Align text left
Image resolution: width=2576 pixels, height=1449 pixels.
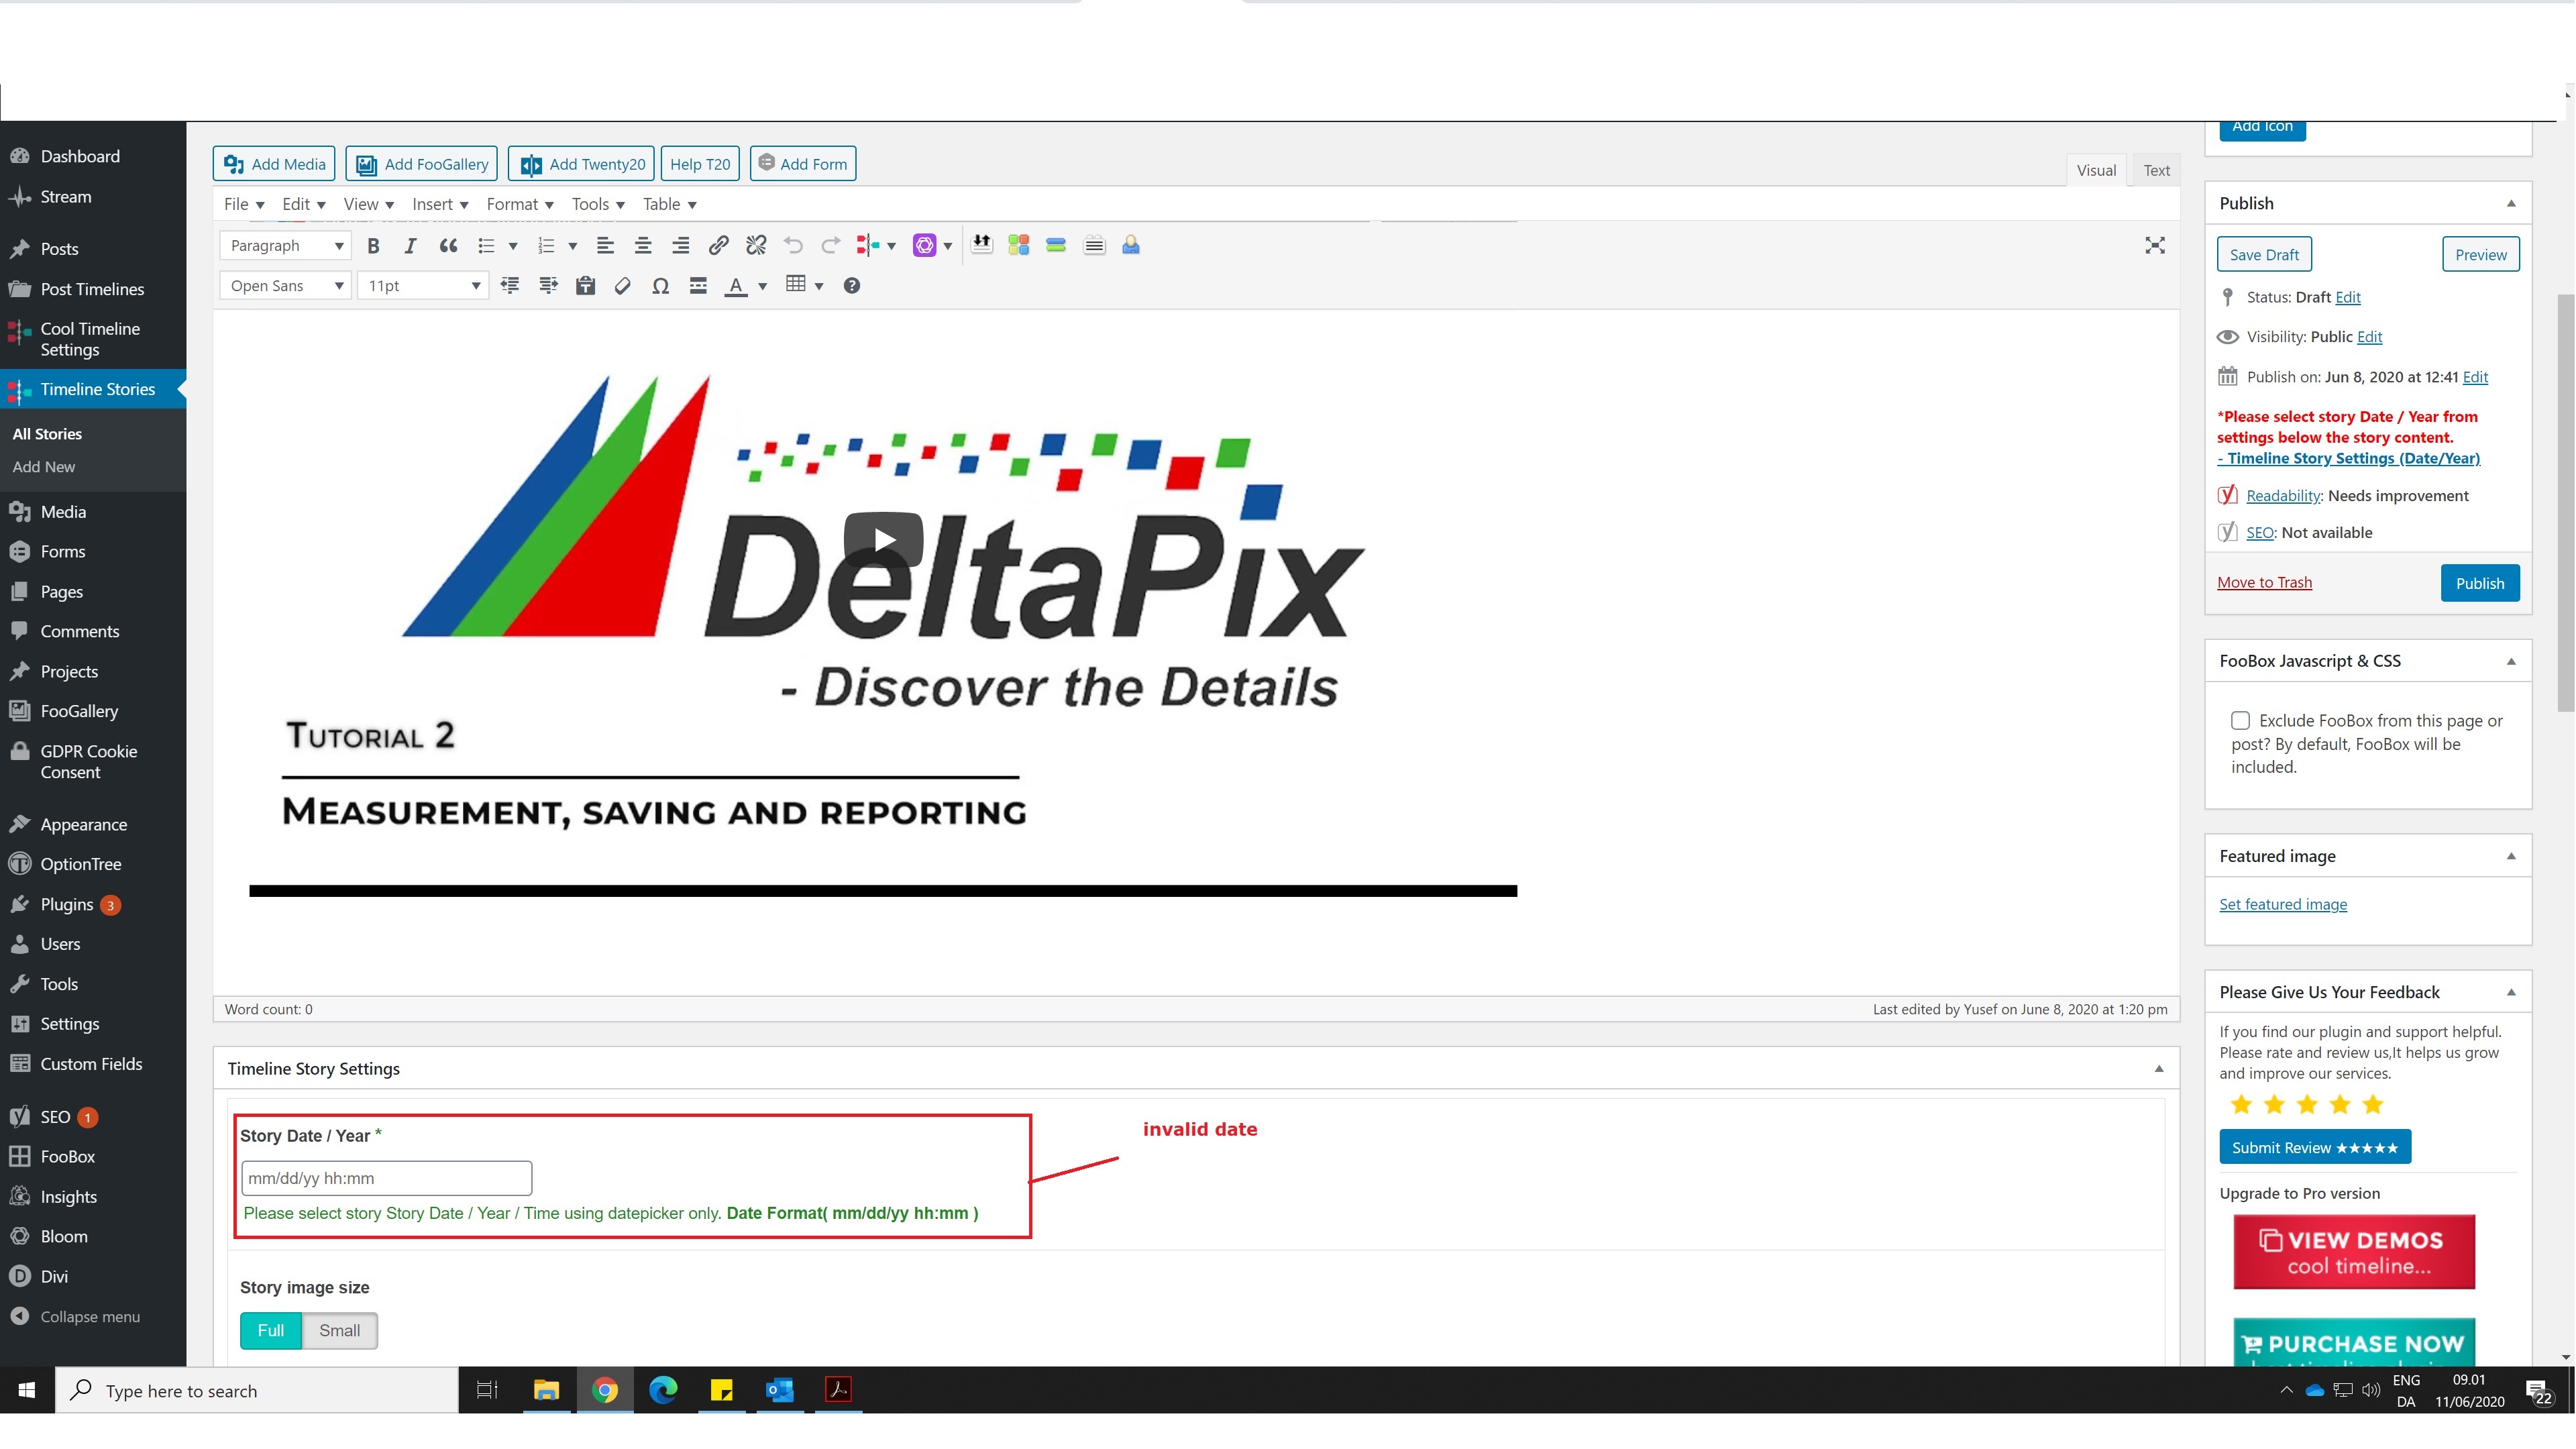pos(605,246)
